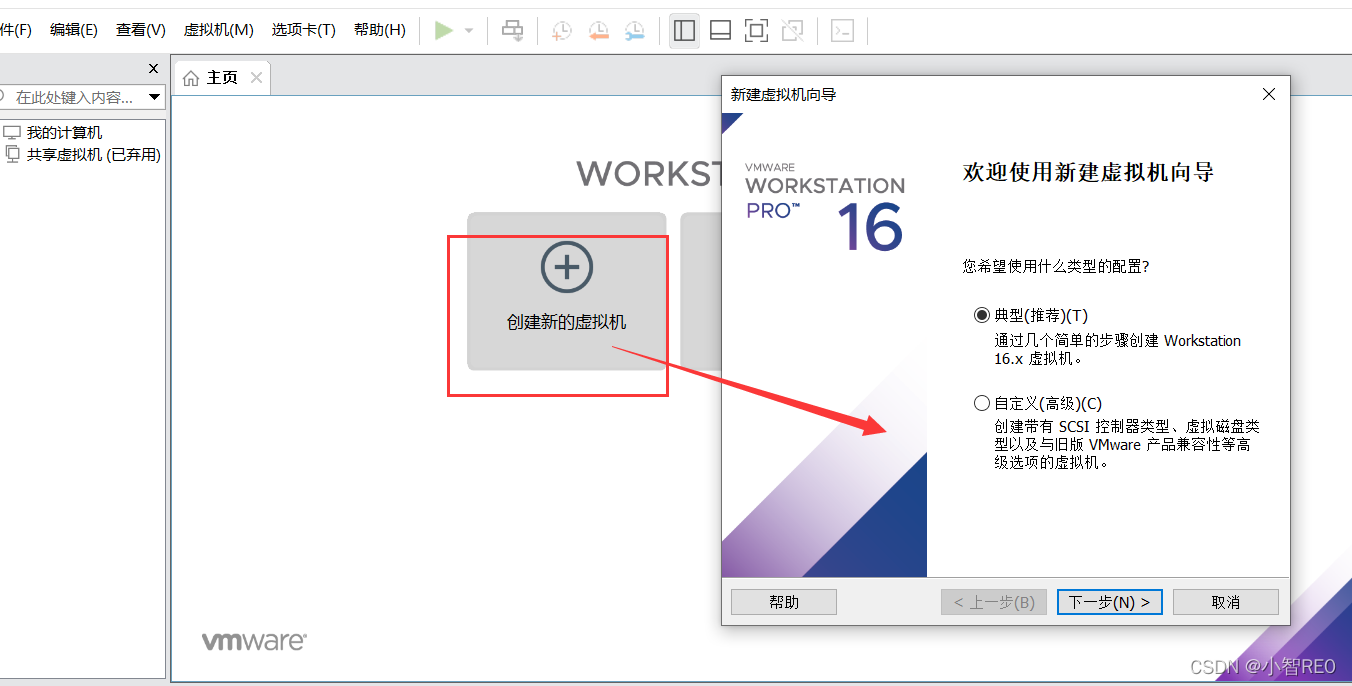Open the 选项卡(T) menu

click(304, 30)
